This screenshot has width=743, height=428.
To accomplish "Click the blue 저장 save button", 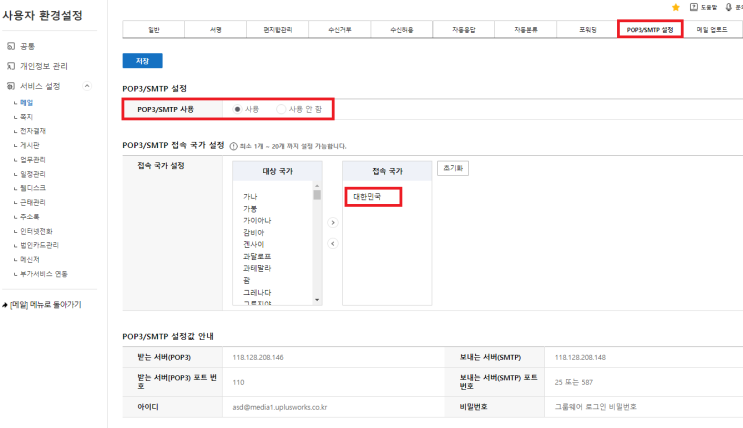I will pyautogui.click(x=143, y=61).
